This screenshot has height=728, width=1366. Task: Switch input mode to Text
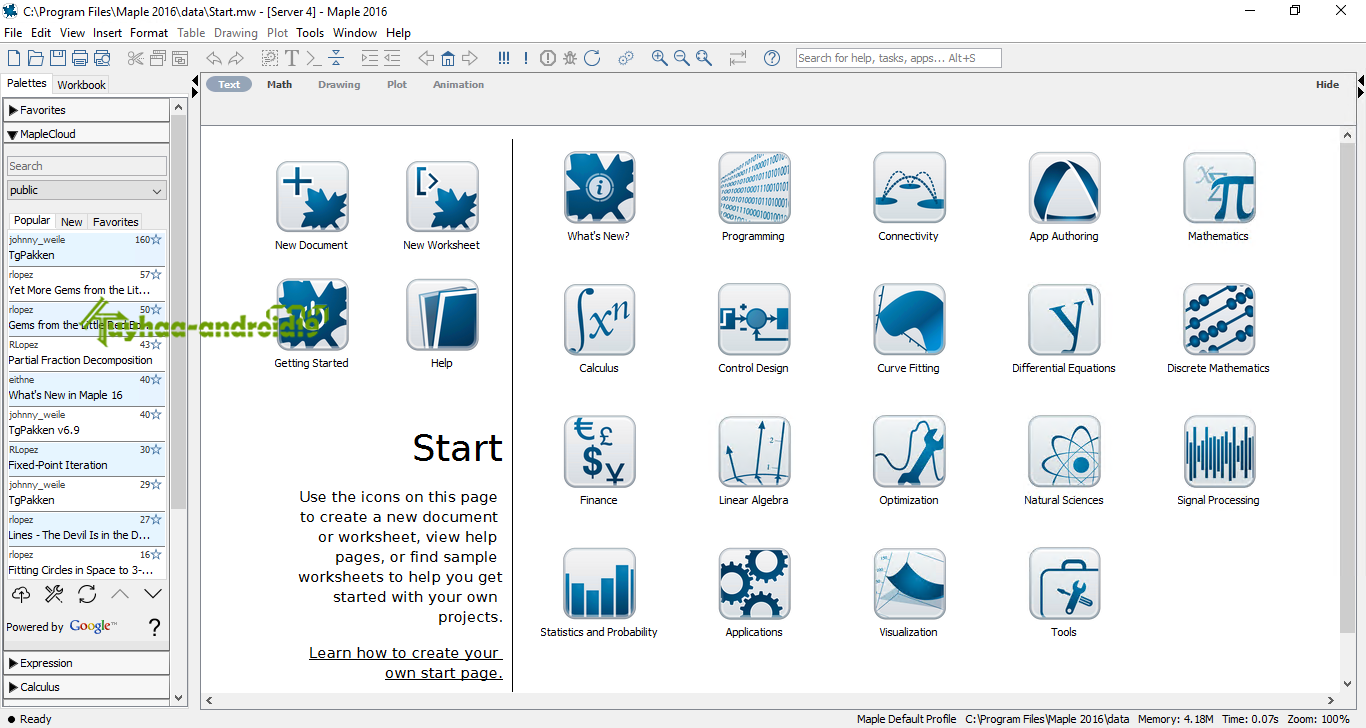230,85
